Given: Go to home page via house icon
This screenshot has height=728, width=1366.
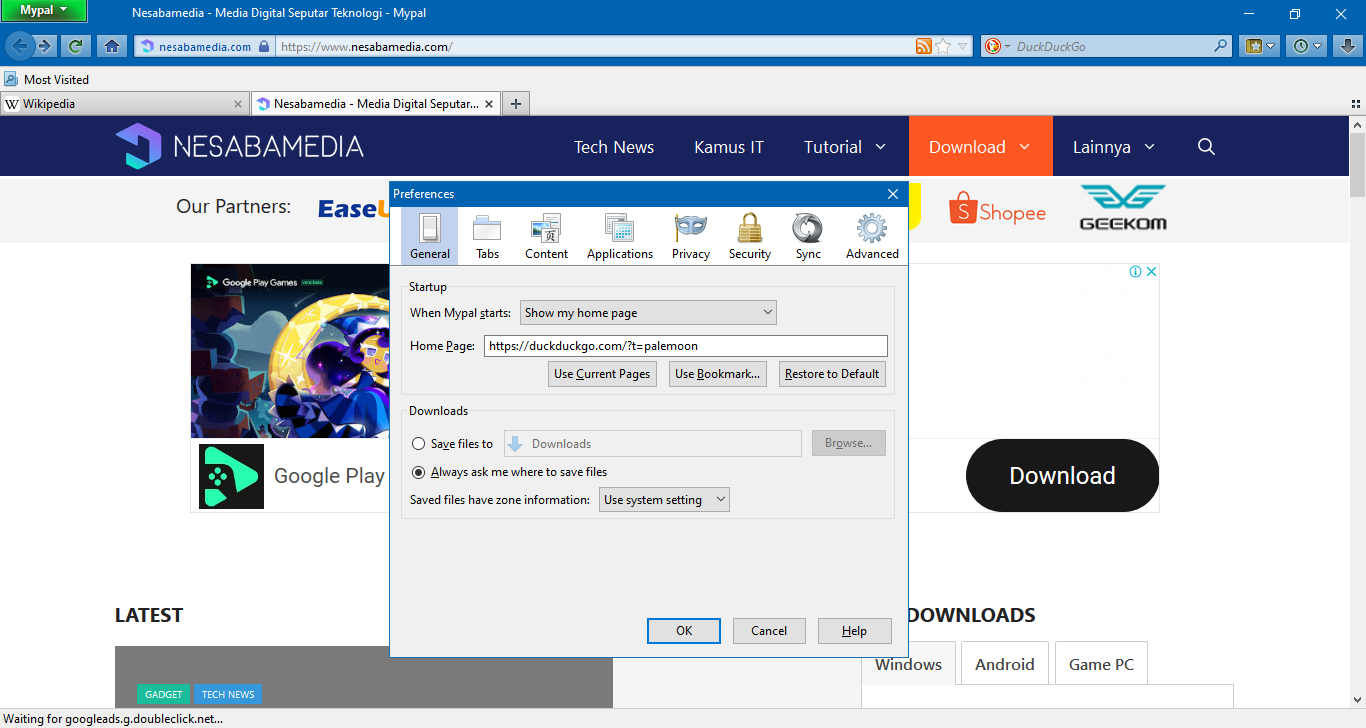Looking at the screenshot, I should pos(112,46).
